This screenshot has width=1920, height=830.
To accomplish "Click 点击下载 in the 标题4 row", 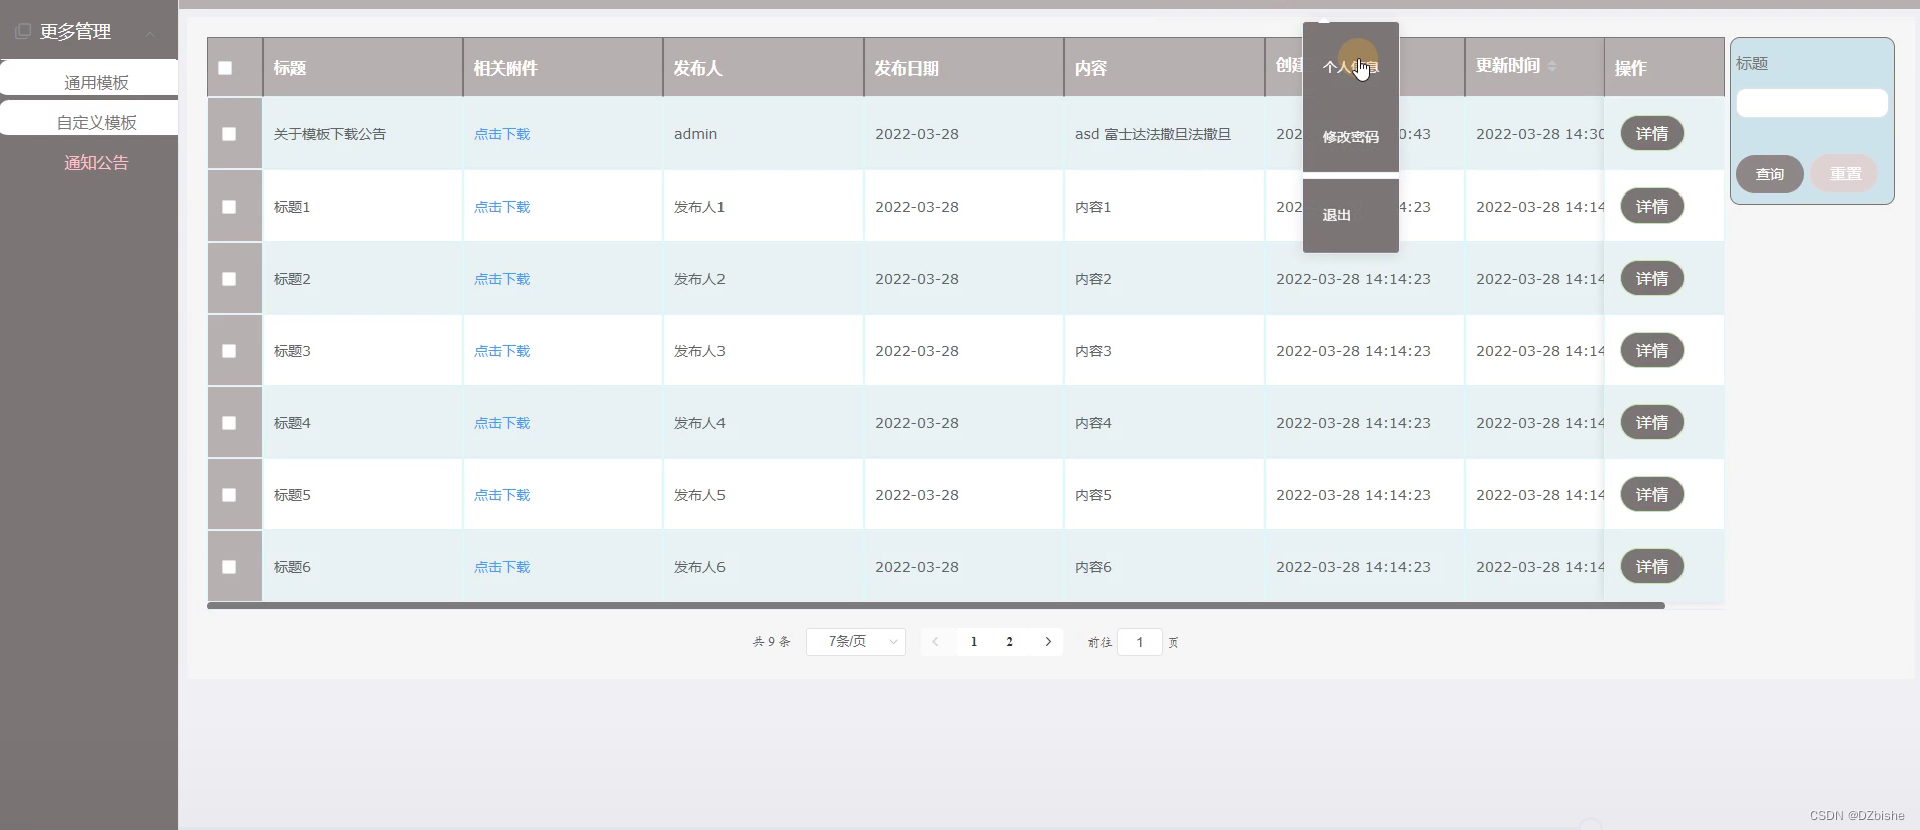I will (502, 423).
